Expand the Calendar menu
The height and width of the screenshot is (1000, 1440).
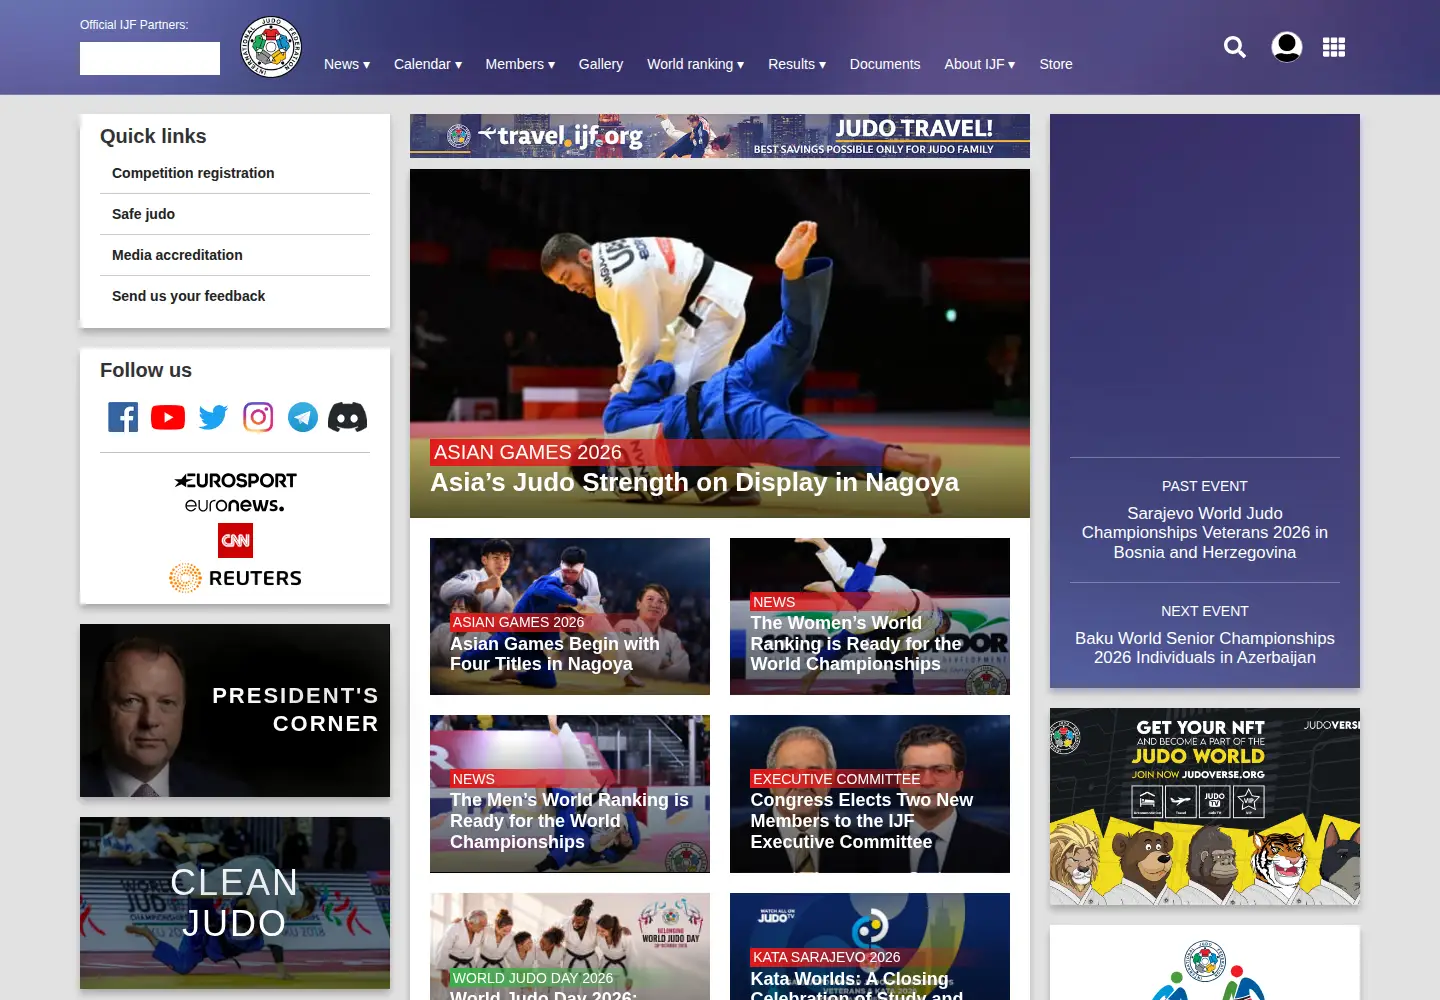[428, 64]
